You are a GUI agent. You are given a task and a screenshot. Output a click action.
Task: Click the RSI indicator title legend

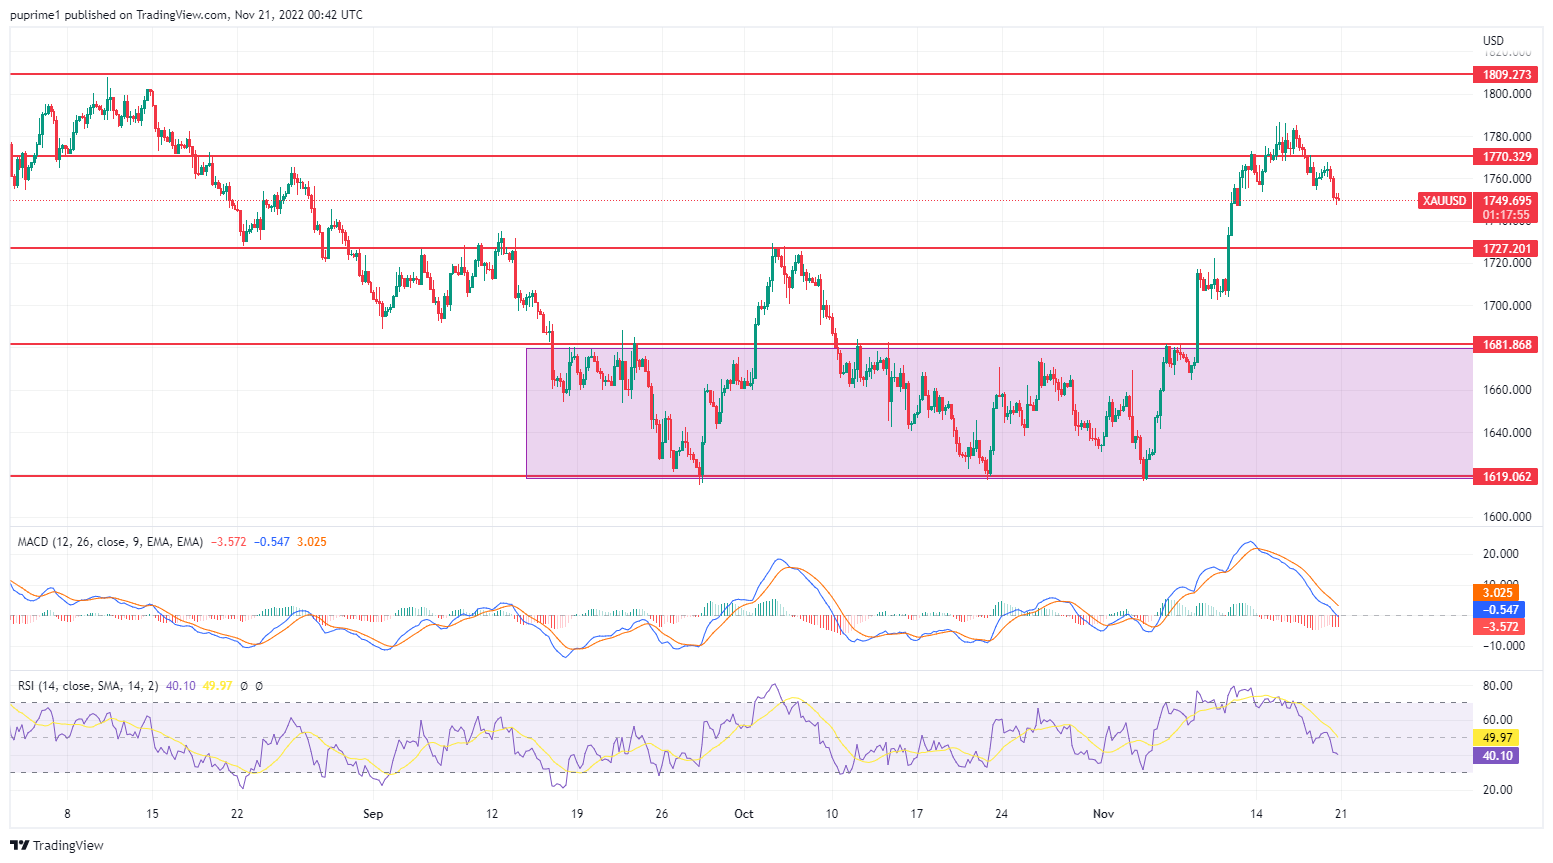pyautogui.click(x=88, y=686)
